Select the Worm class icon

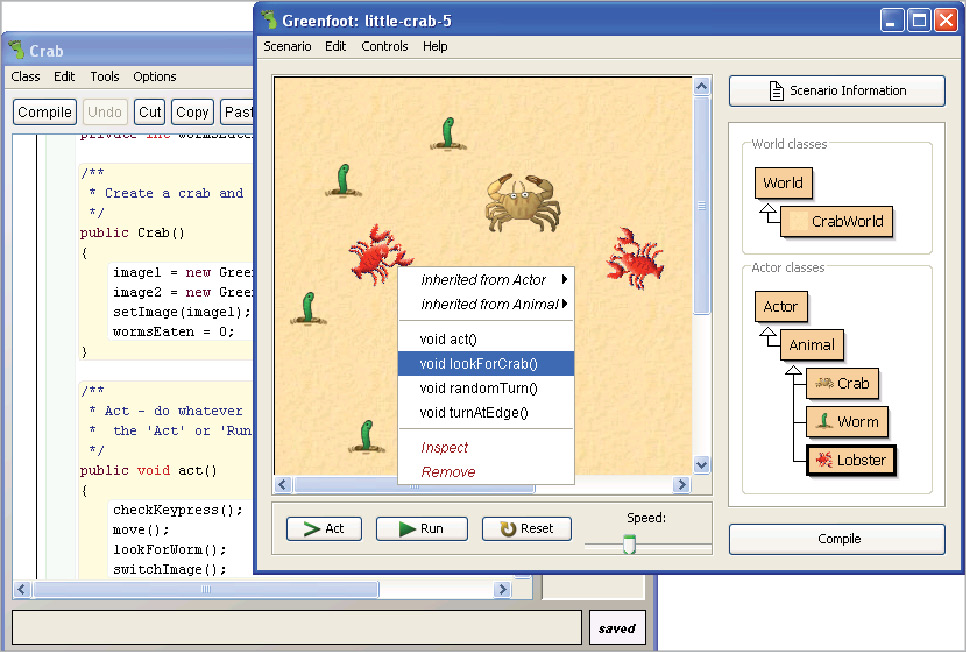click(847, 421)
